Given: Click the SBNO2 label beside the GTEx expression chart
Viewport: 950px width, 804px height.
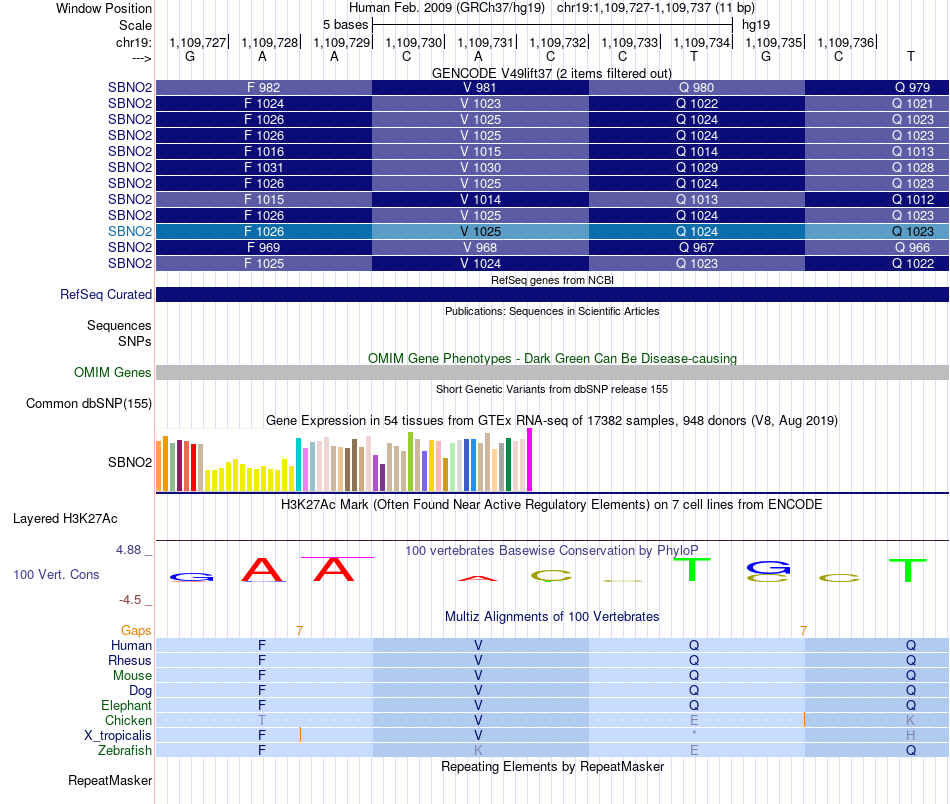Looking at the screenshot, I should click(130, 462).
